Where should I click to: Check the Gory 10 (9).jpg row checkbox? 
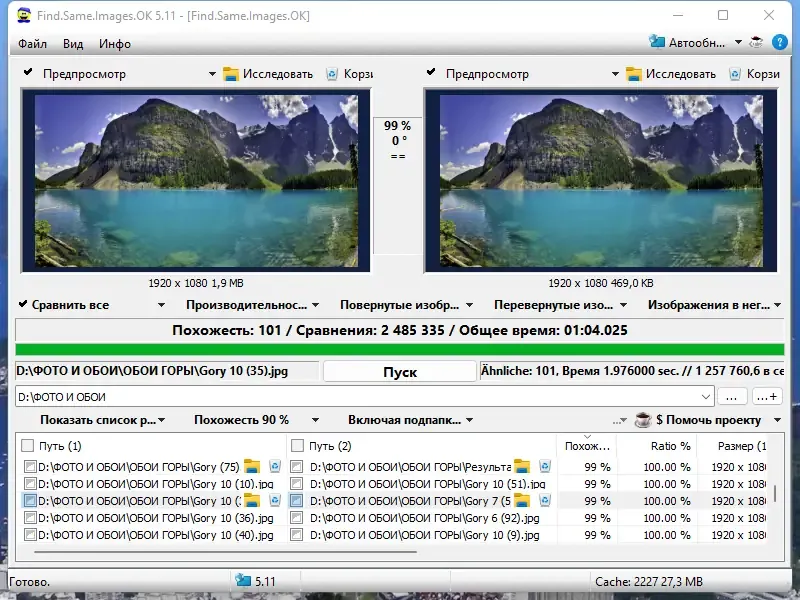(296, 535)
